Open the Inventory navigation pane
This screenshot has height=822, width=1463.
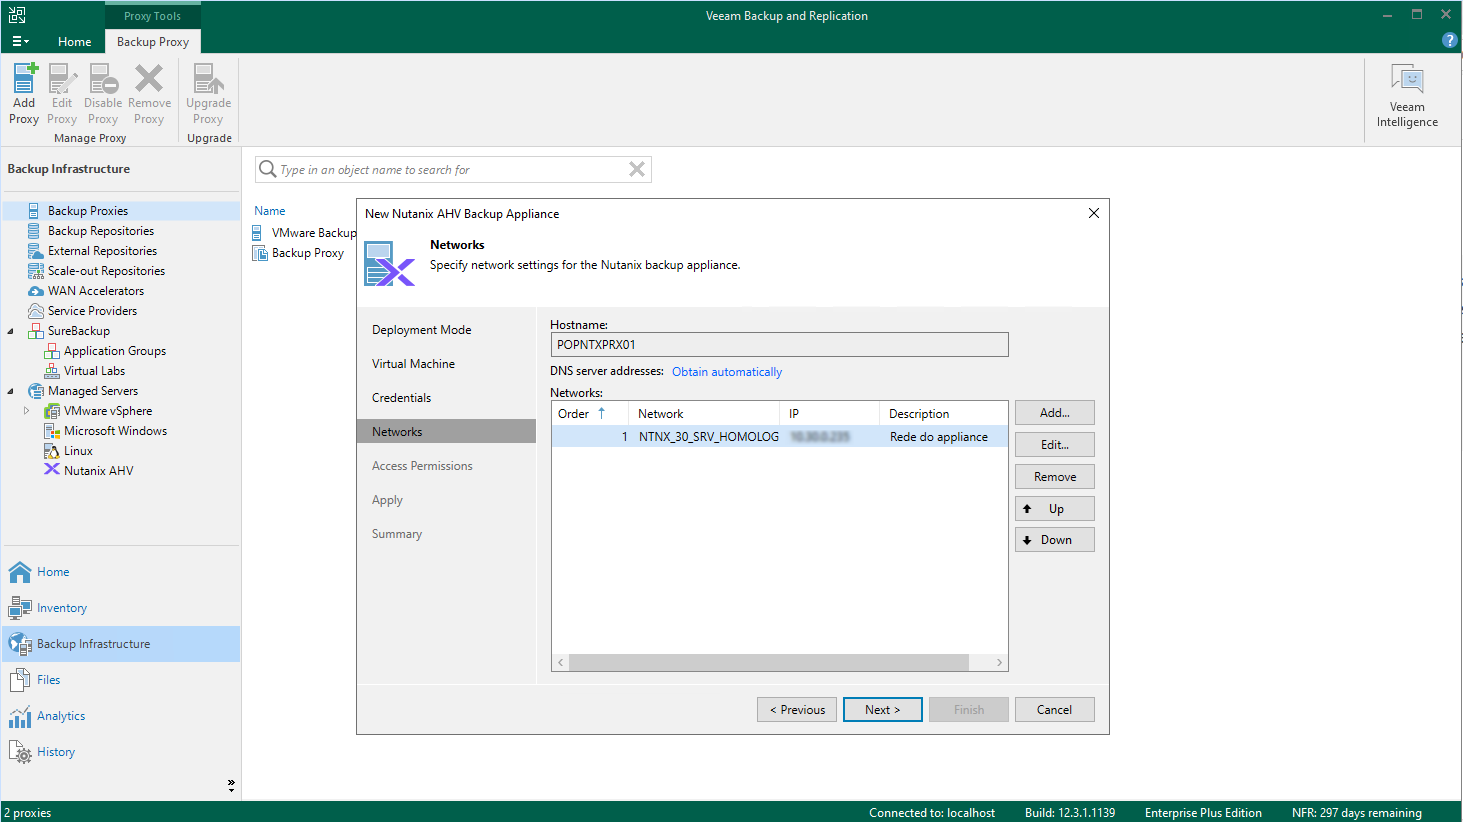coord(121,608)
